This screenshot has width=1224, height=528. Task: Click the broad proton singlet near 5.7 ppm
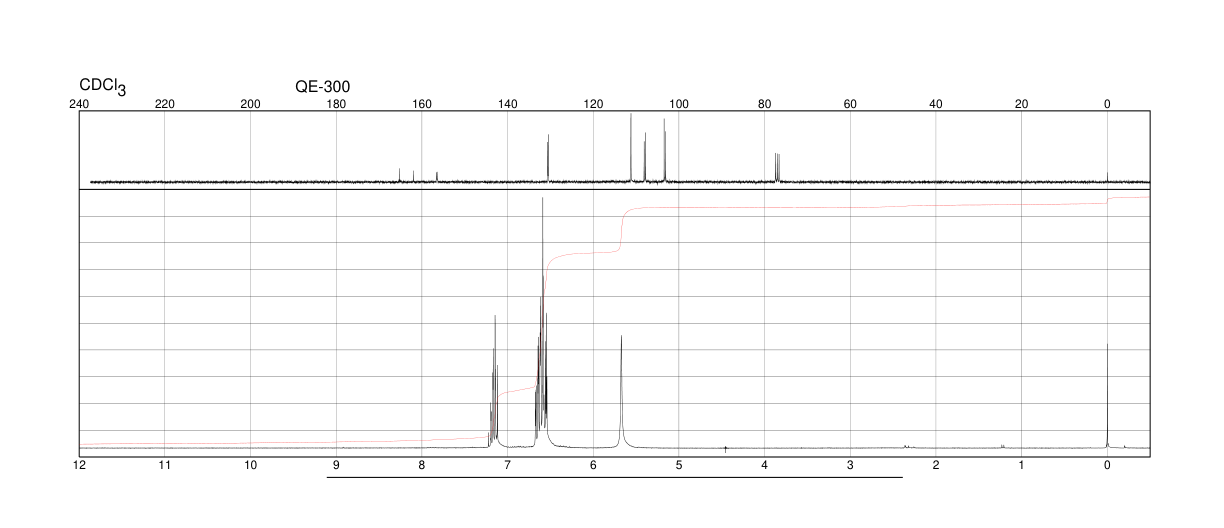click(622, 391)
